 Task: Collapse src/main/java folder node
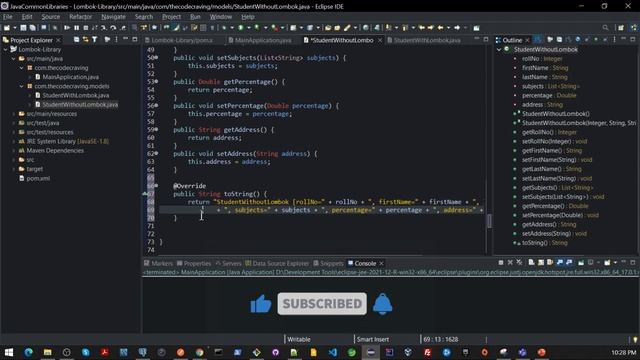[13, 59]
